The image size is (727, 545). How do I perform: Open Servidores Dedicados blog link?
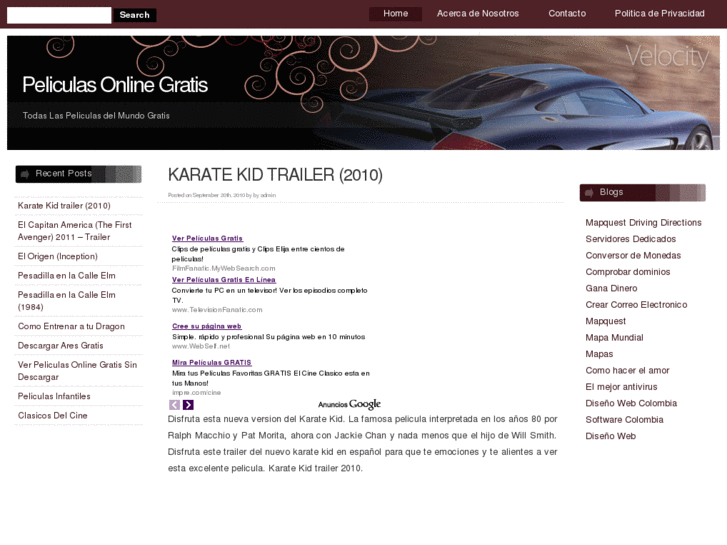pyautogui.click(x=631, y=239)
